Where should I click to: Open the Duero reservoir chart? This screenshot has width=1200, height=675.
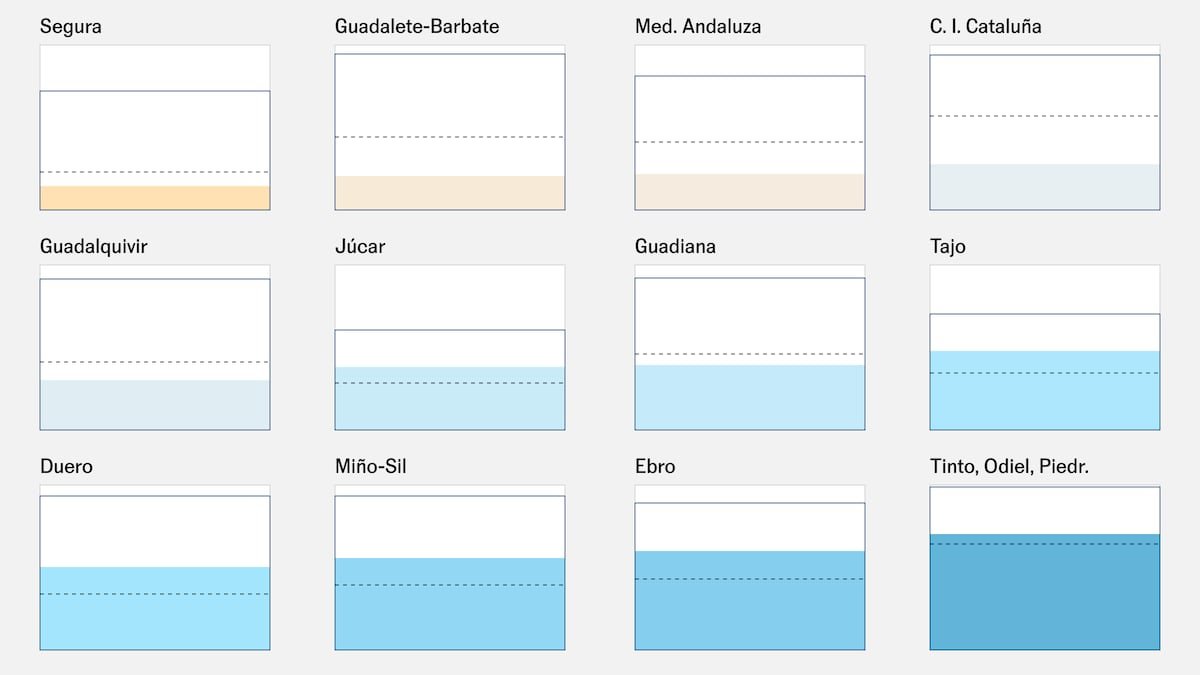[x=155, y=568]
